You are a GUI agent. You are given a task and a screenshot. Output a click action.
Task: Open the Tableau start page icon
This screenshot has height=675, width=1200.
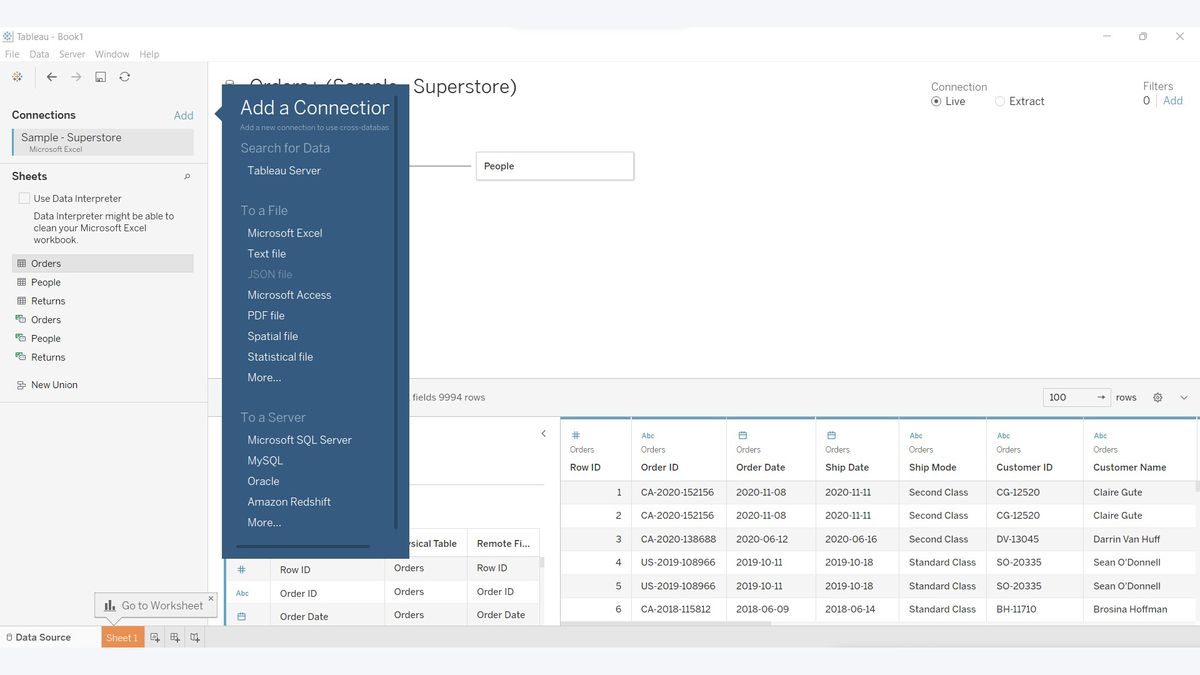pos(17,76)
